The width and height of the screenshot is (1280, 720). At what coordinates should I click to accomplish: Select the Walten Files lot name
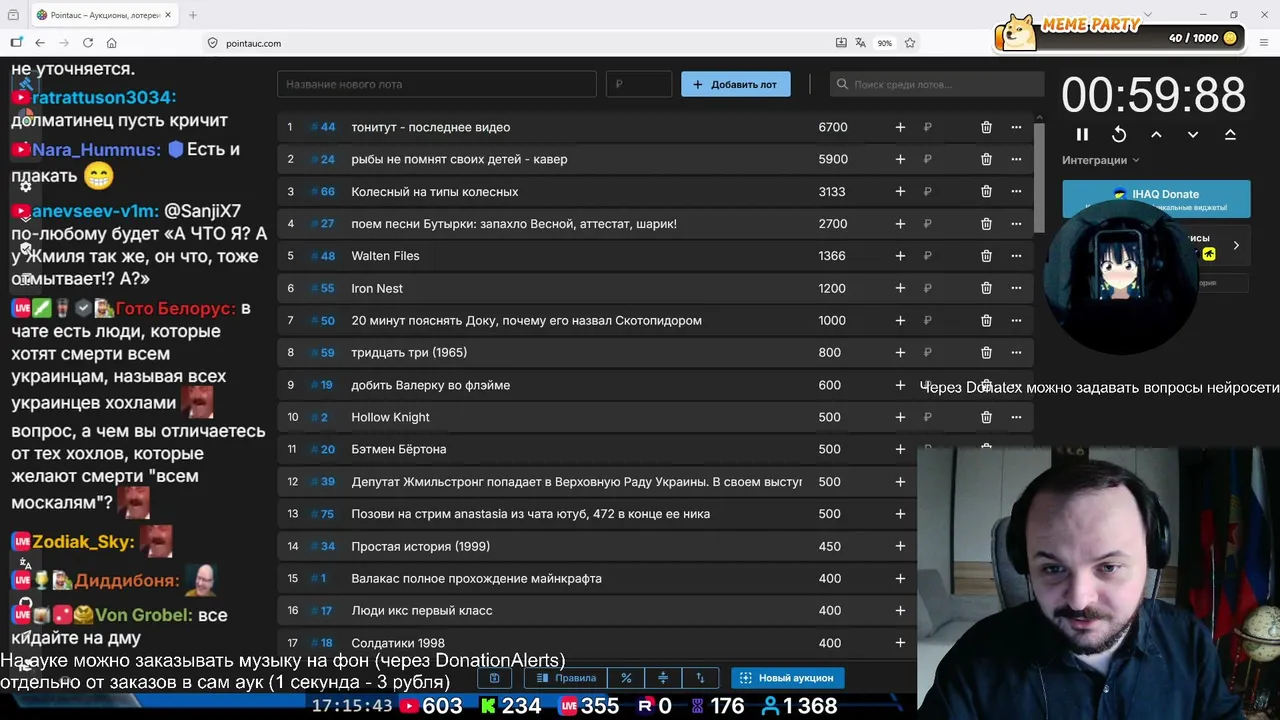(x=385, y=256)
